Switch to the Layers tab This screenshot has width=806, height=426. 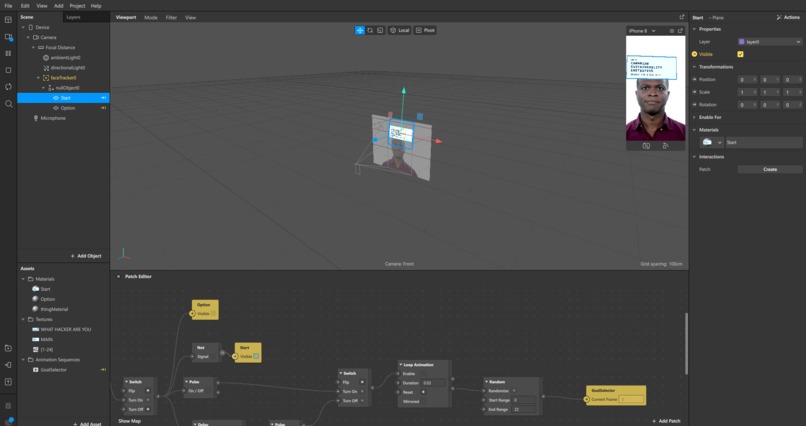click(74, 17)
